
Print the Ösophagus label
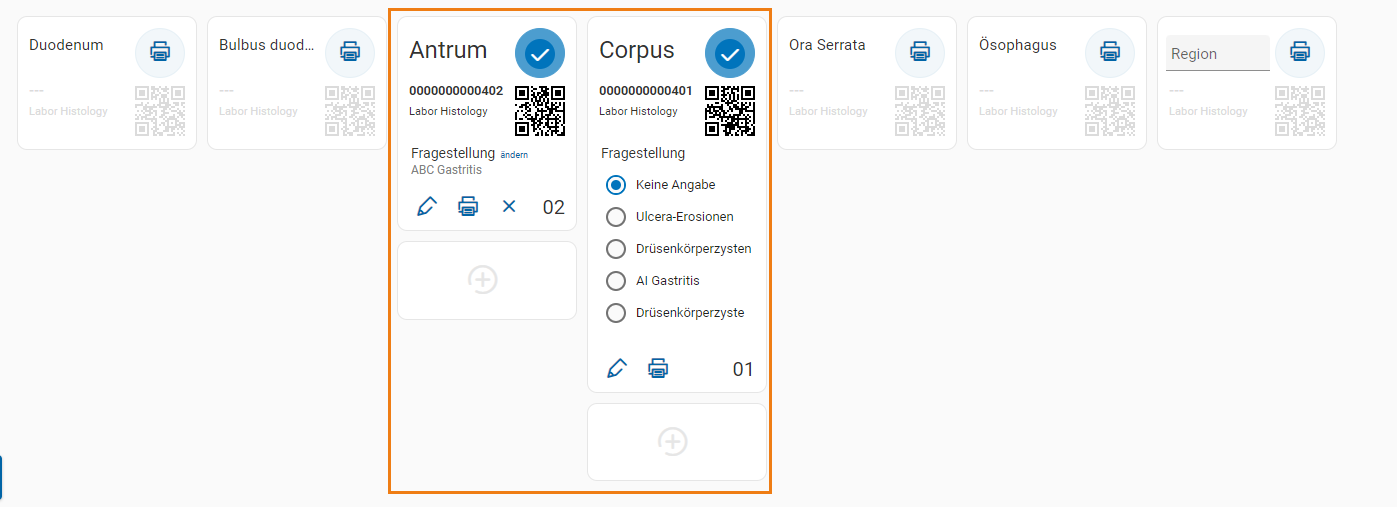[x=1110, y=52]
